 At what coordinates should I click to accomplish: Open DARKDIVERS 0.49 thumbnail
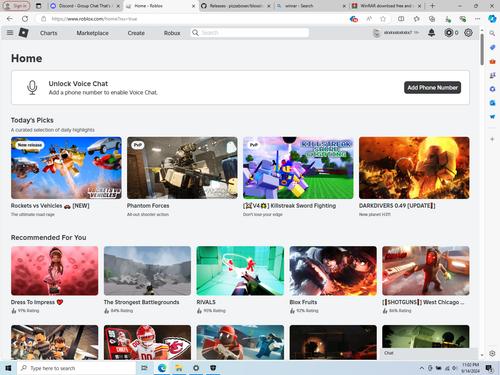click(x=414, y=168)
